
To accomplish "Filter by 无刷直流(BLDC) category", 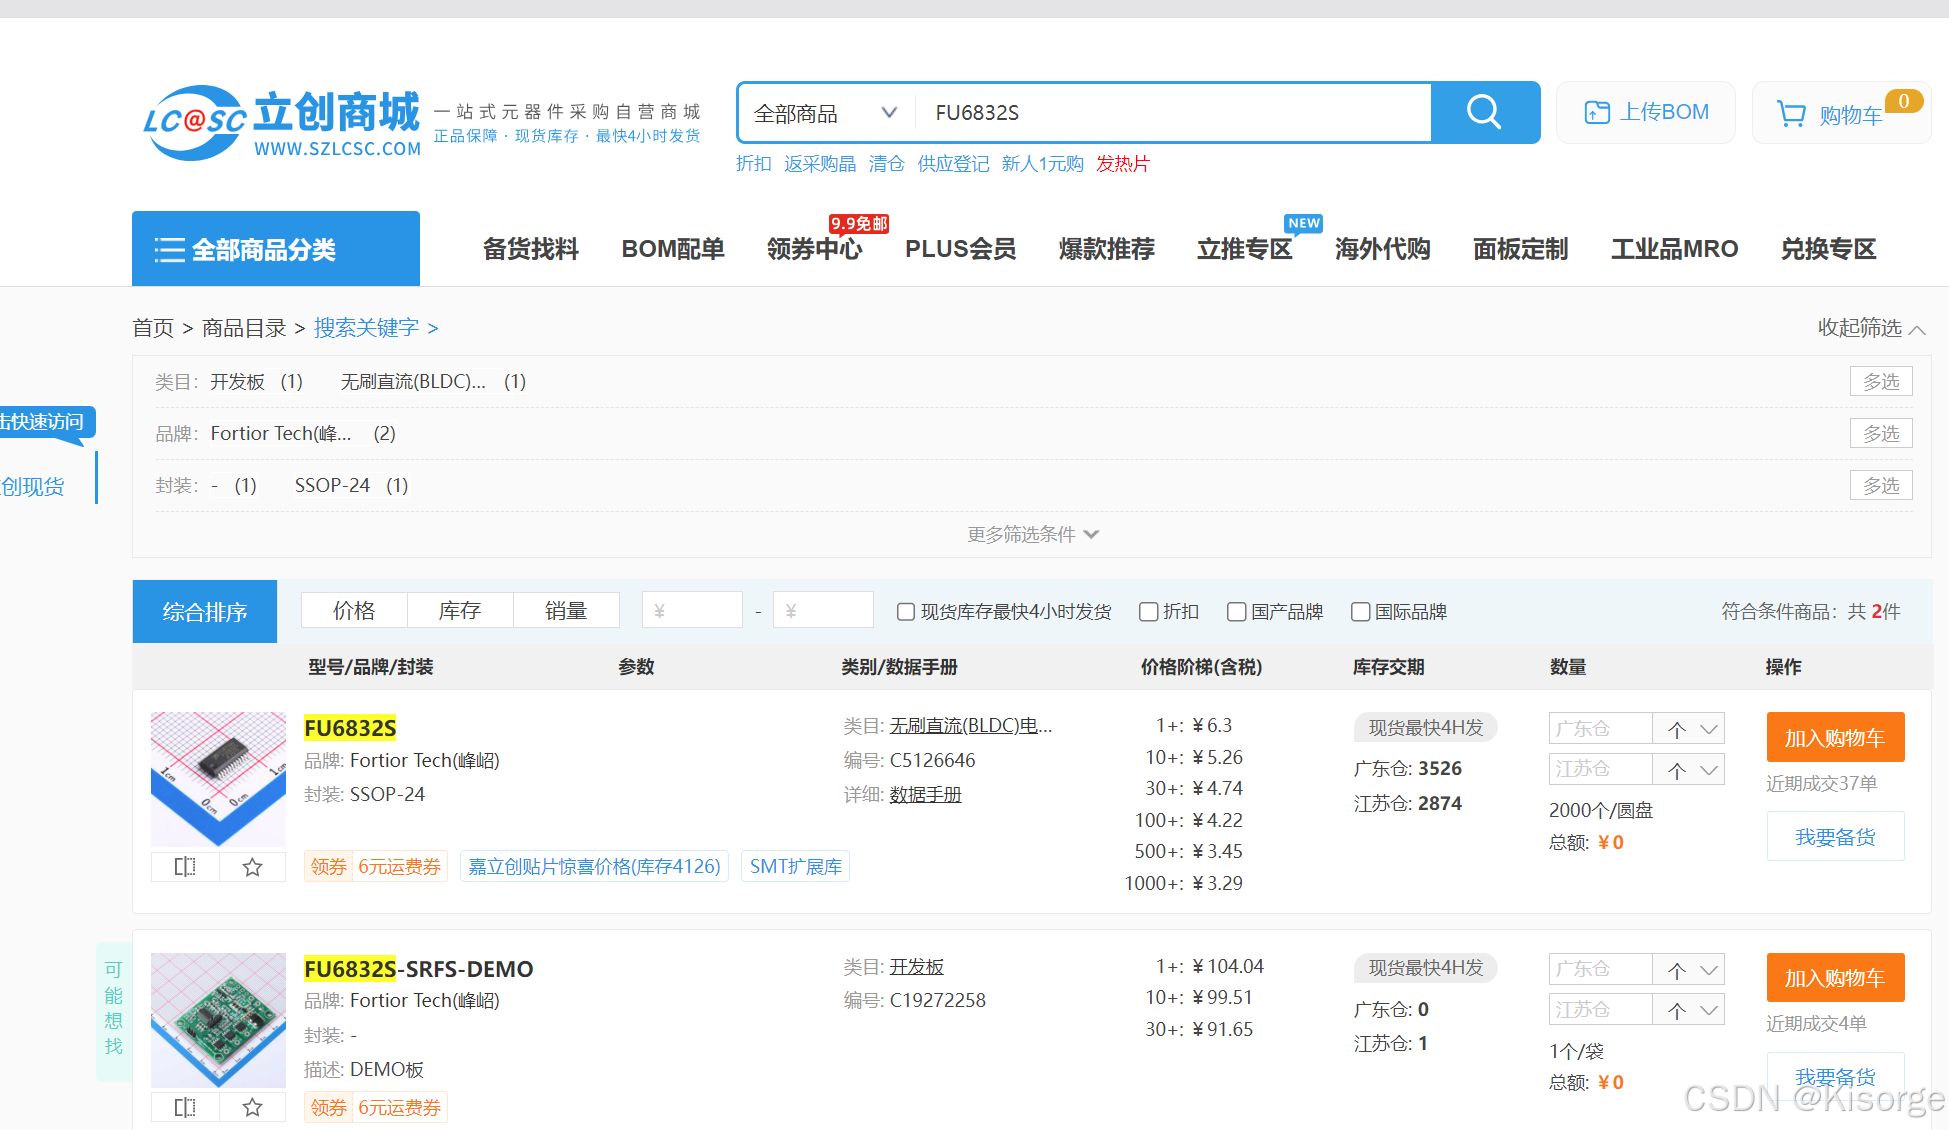I will [x=433, y=382].
